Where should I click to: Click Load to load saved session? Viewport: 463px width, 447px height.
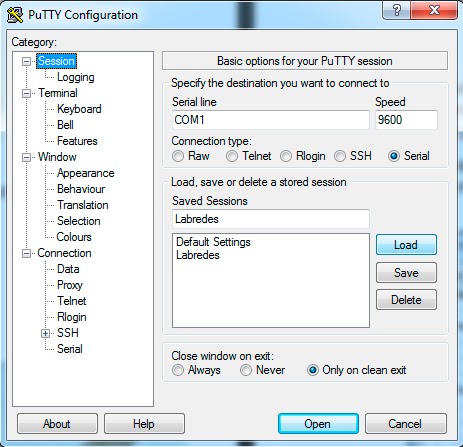(406, 245)
